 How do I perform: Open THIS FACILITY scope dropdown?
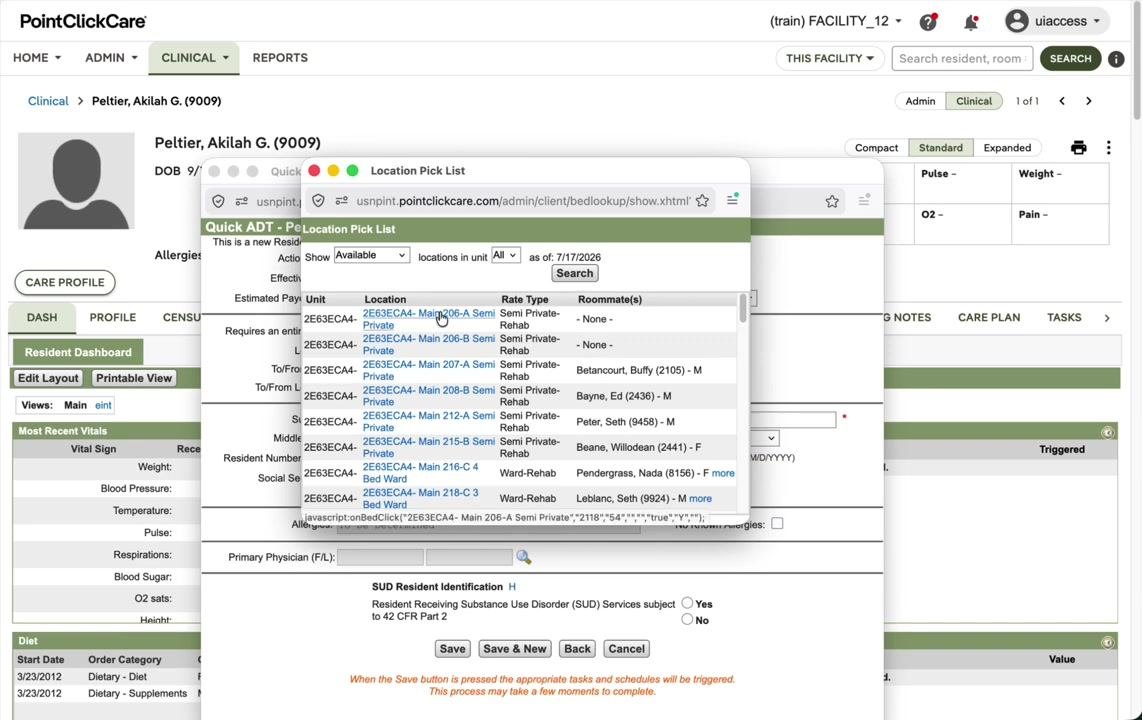click(x=830, y=58)
